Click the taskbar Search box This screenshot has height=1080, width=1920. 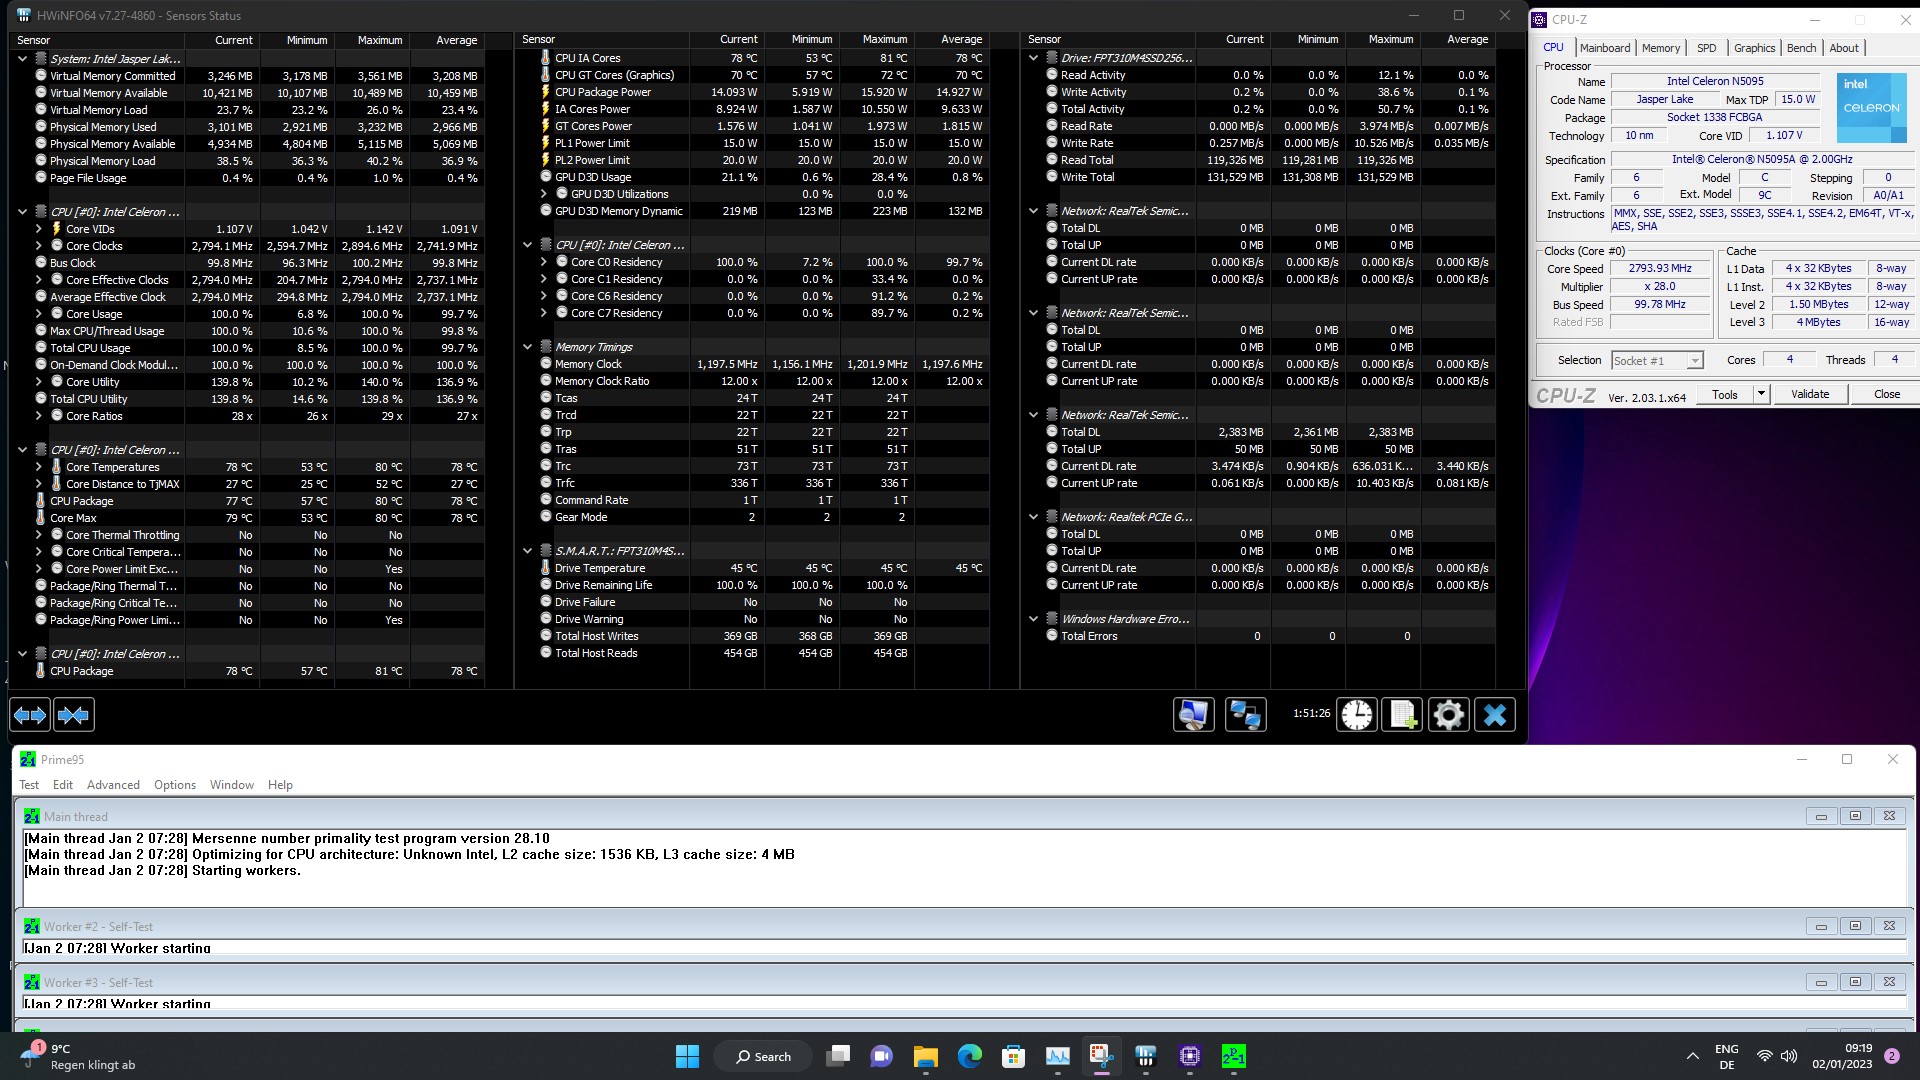[x=763, y=1056]
